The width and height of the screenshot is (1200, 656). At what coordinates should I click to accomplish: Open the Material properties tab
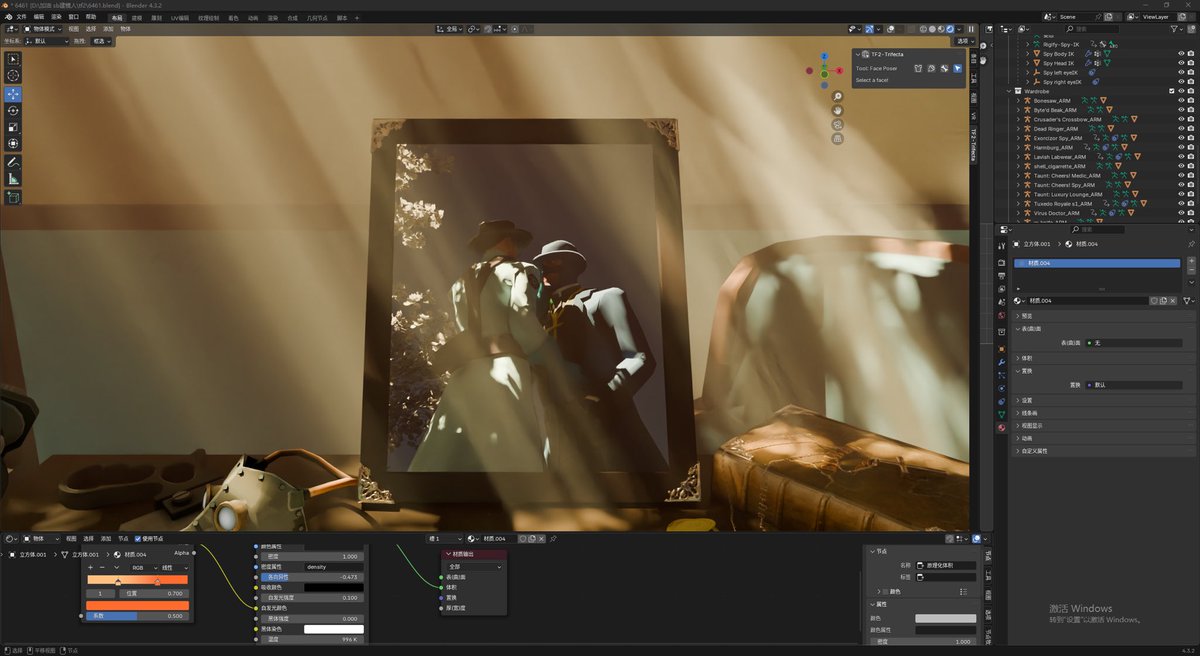[x=1001, y=427]
